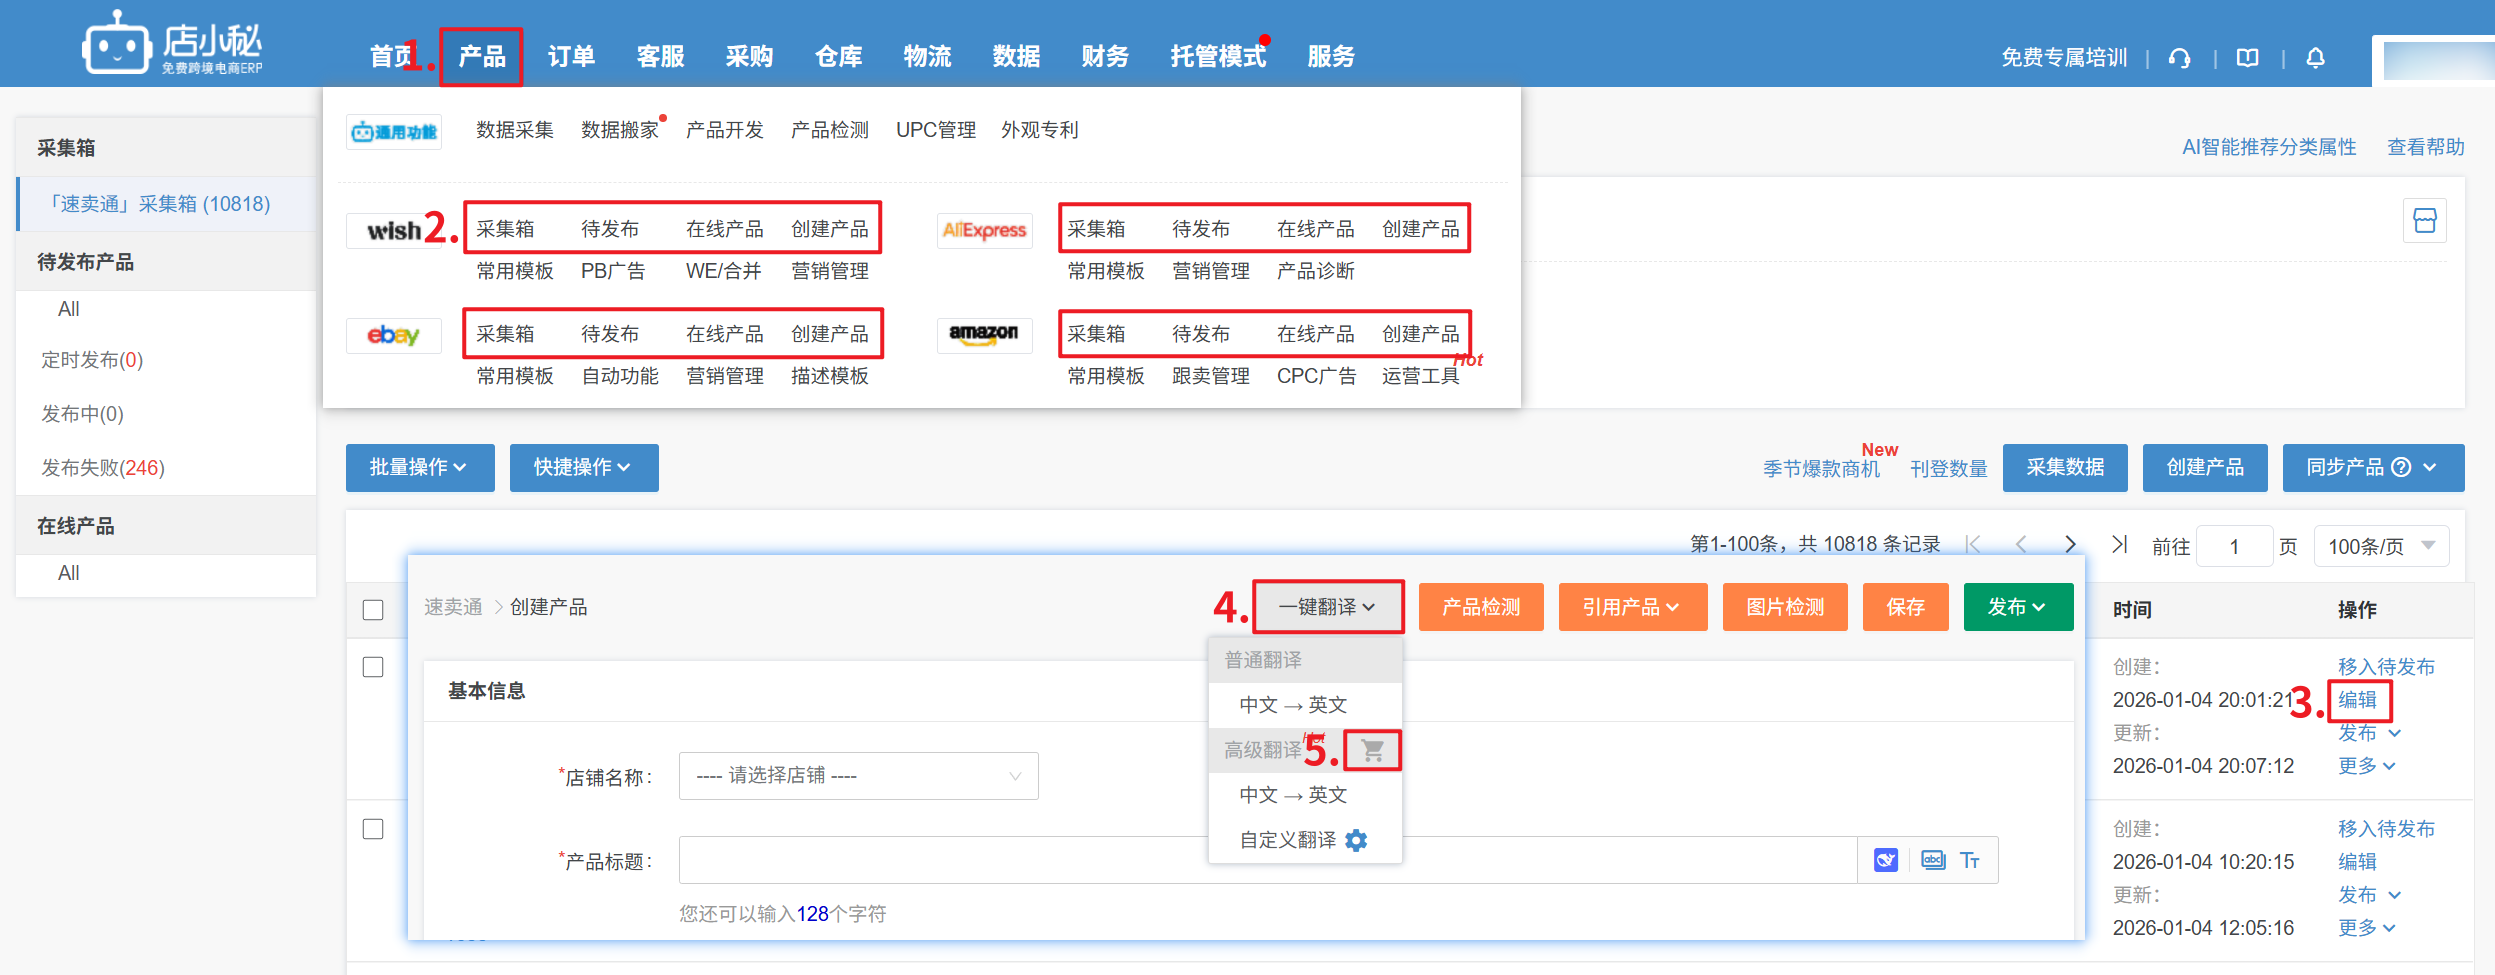This screenshot has height=975, width=2495.
Task: Click the store icon button
Action: [2424, 221]
